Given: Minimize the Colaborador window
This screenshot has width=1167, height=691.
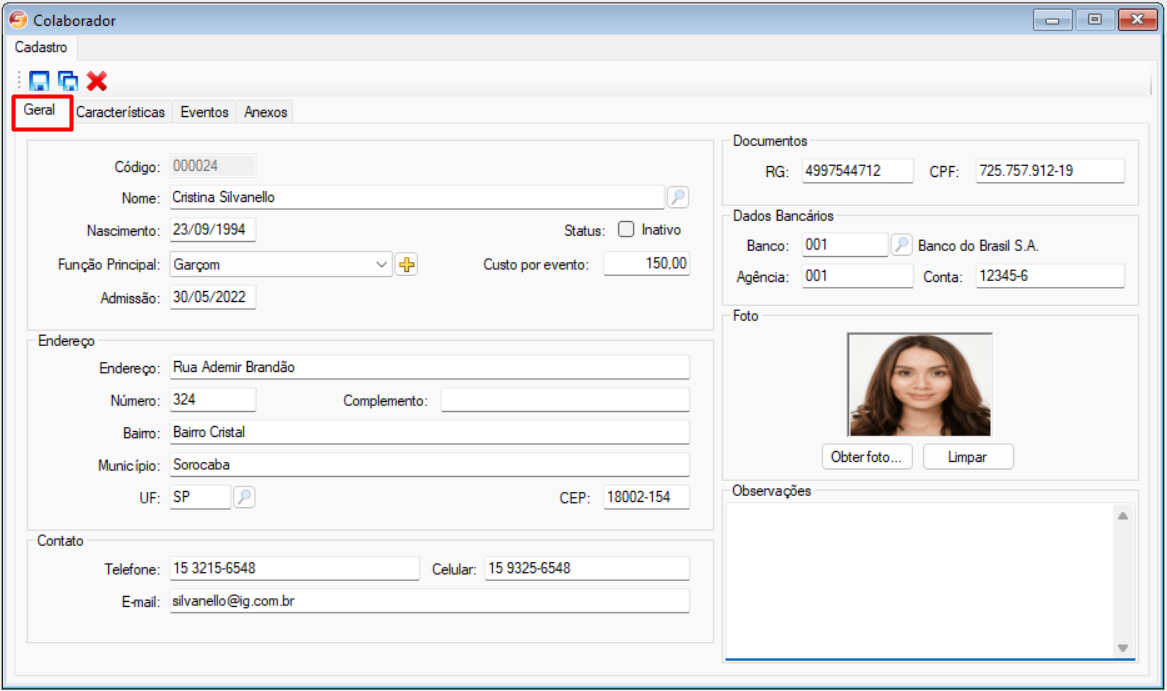Looking at the screenshot, I should tap(1052, 20).
